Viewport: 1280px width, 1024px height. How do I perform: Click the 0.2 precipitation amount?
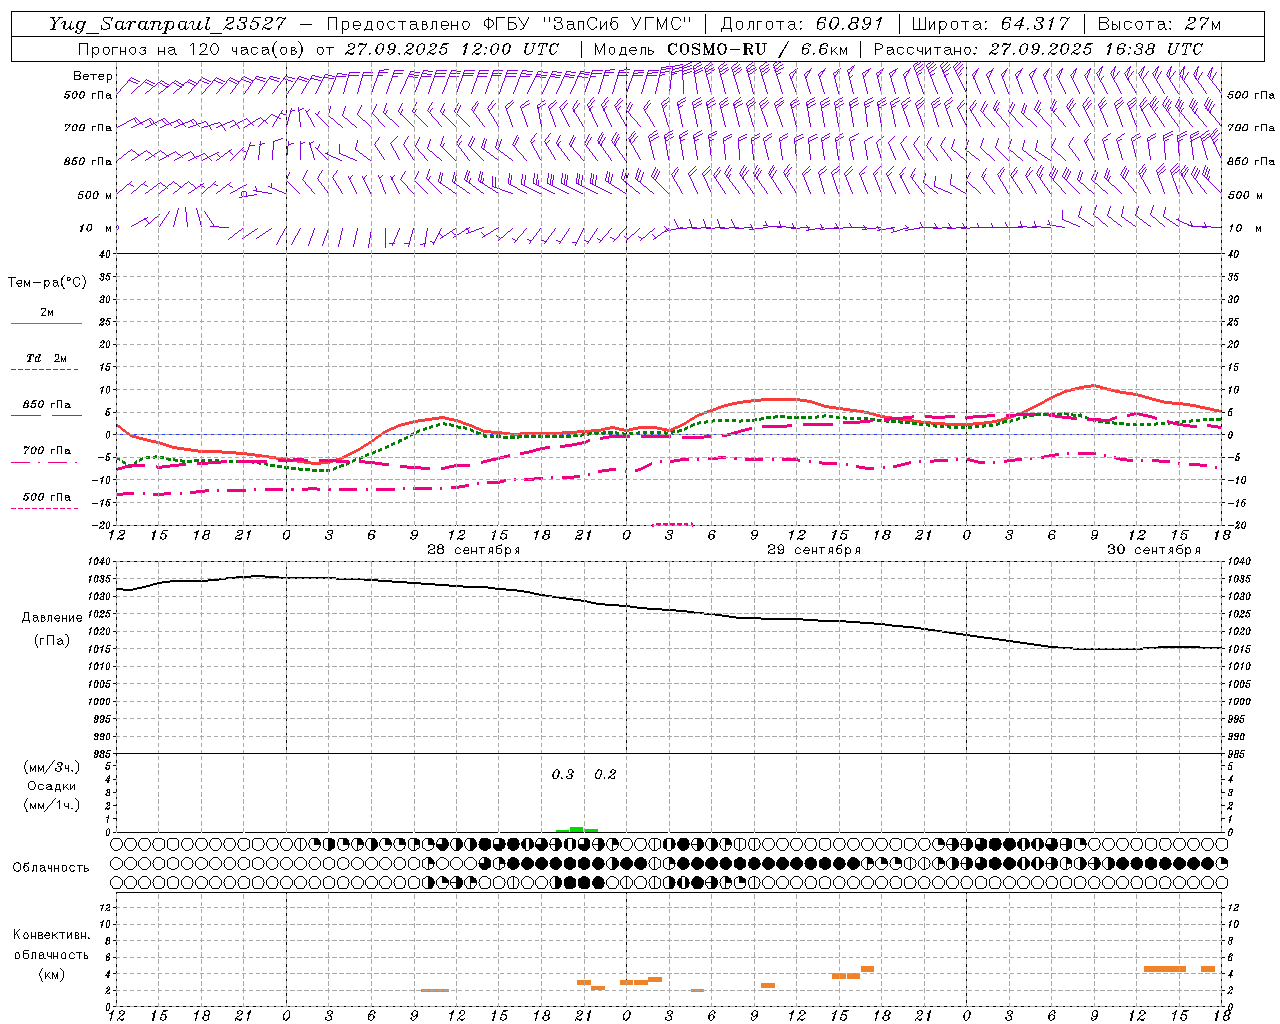pos(605,774)
